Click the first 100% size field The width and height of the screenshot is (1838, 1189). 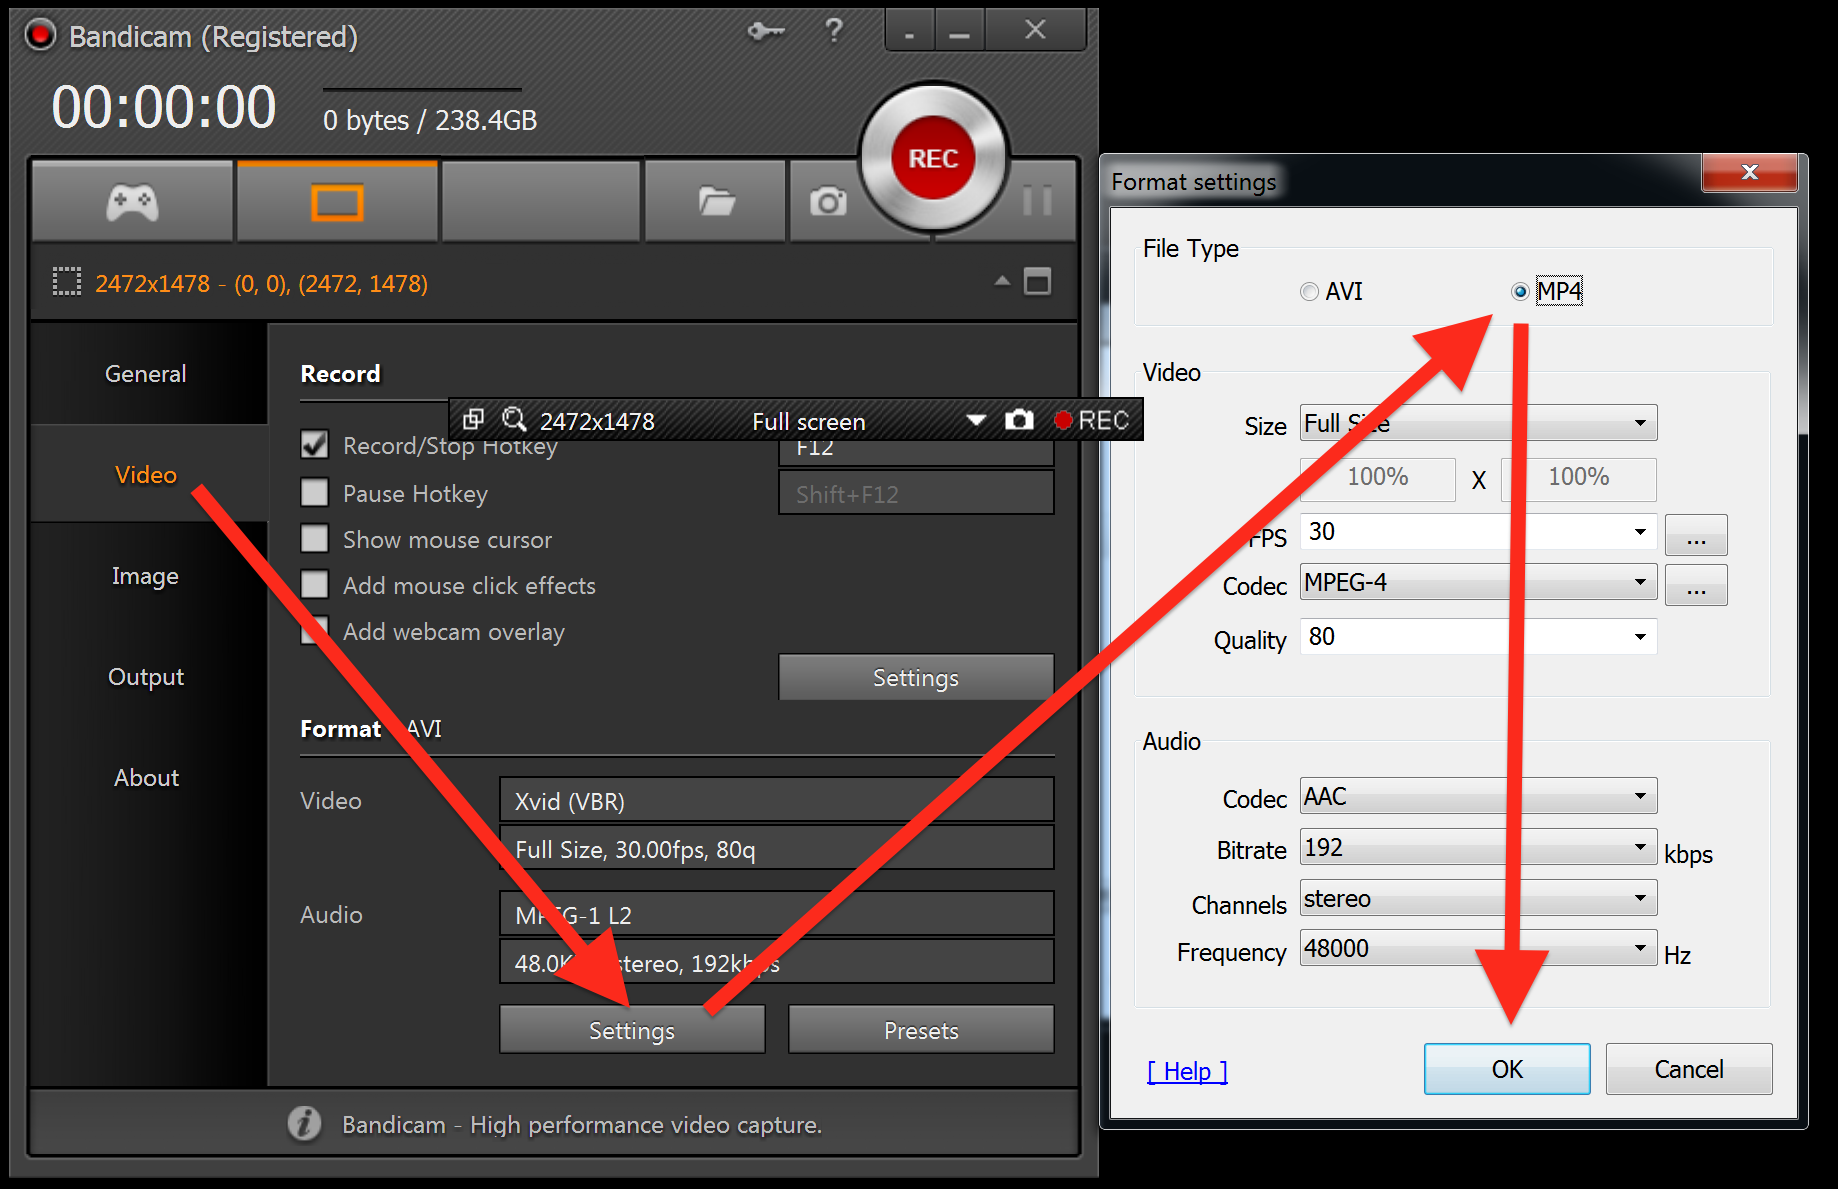(x=1378, y=478)
